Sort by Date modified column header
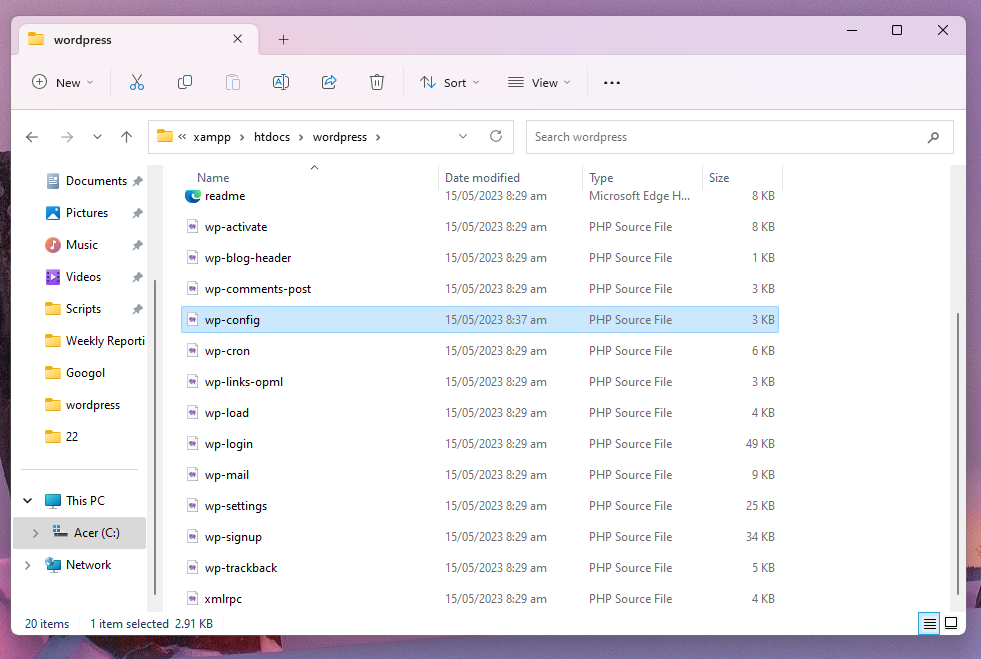 point(482,178)
